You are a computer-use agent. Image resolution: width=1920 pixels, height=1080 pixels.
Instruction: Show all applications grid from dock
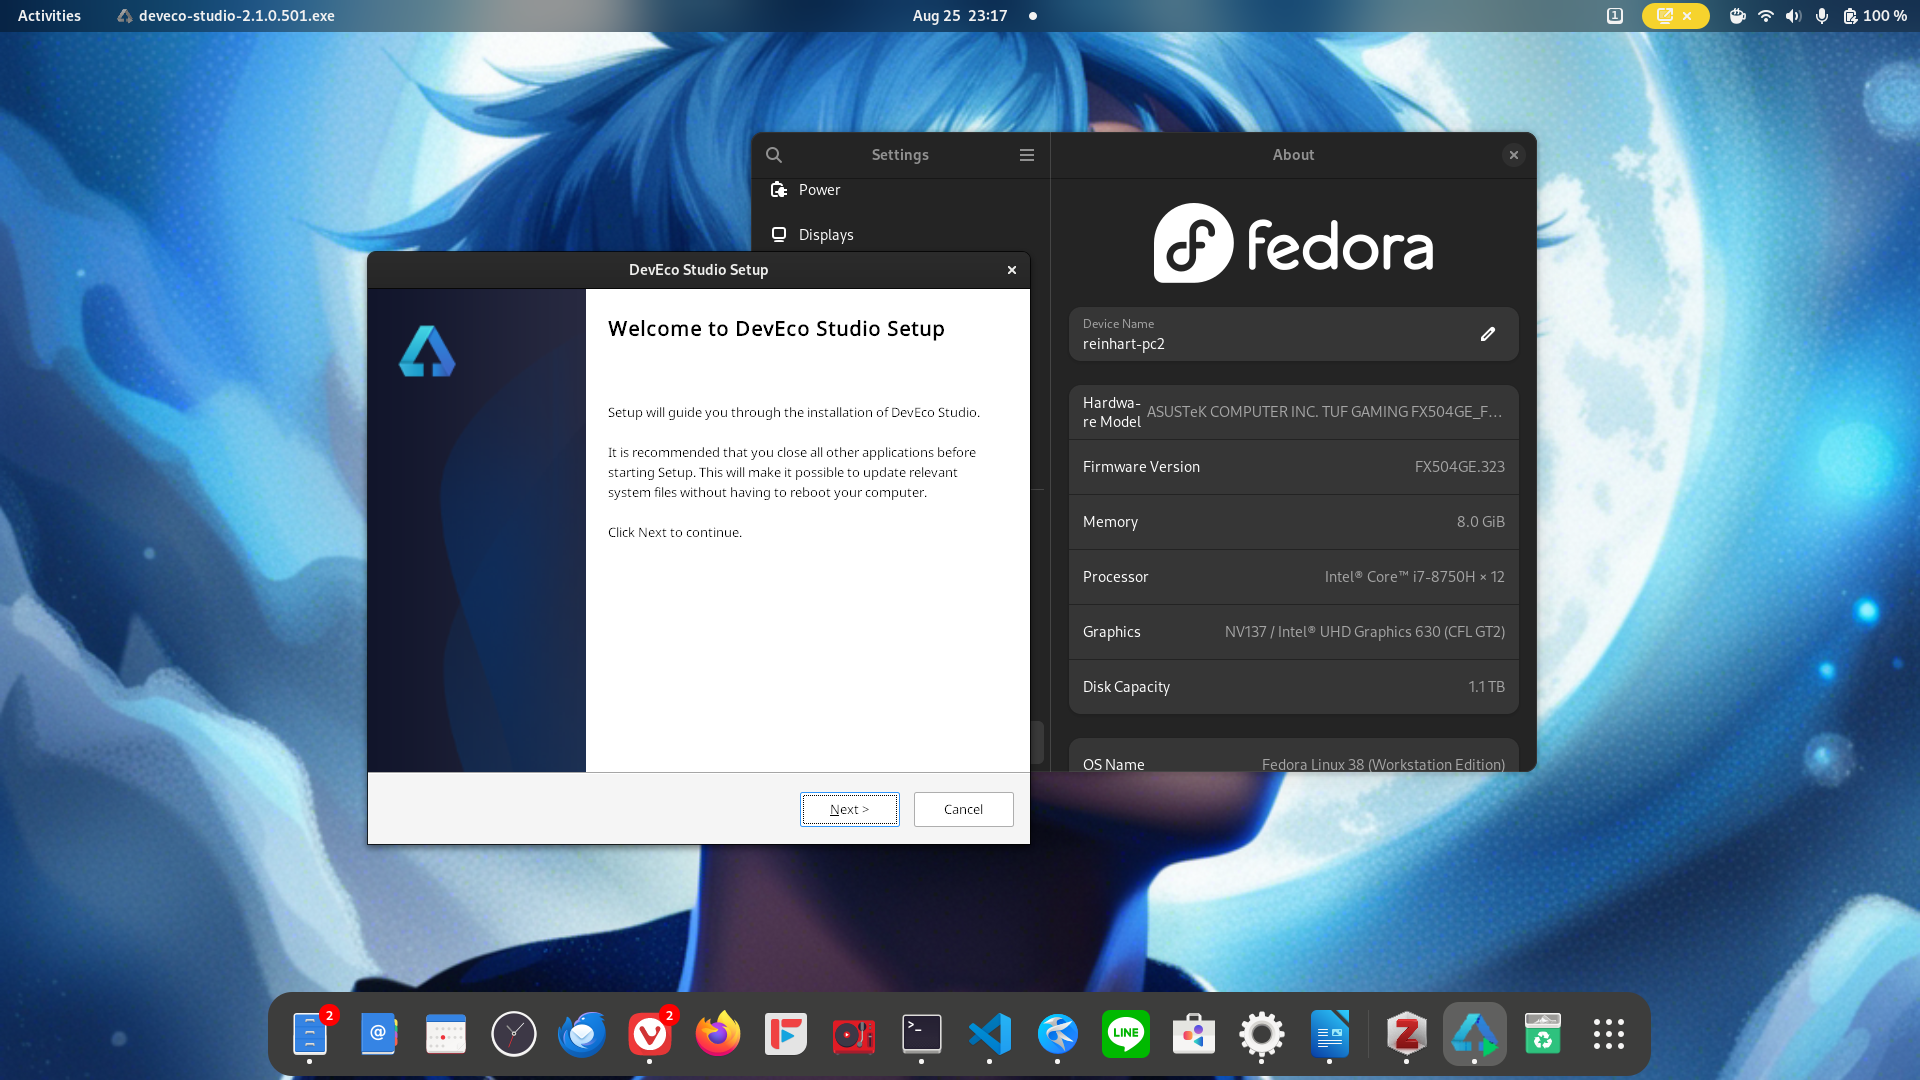(x=1609, y=1034)
